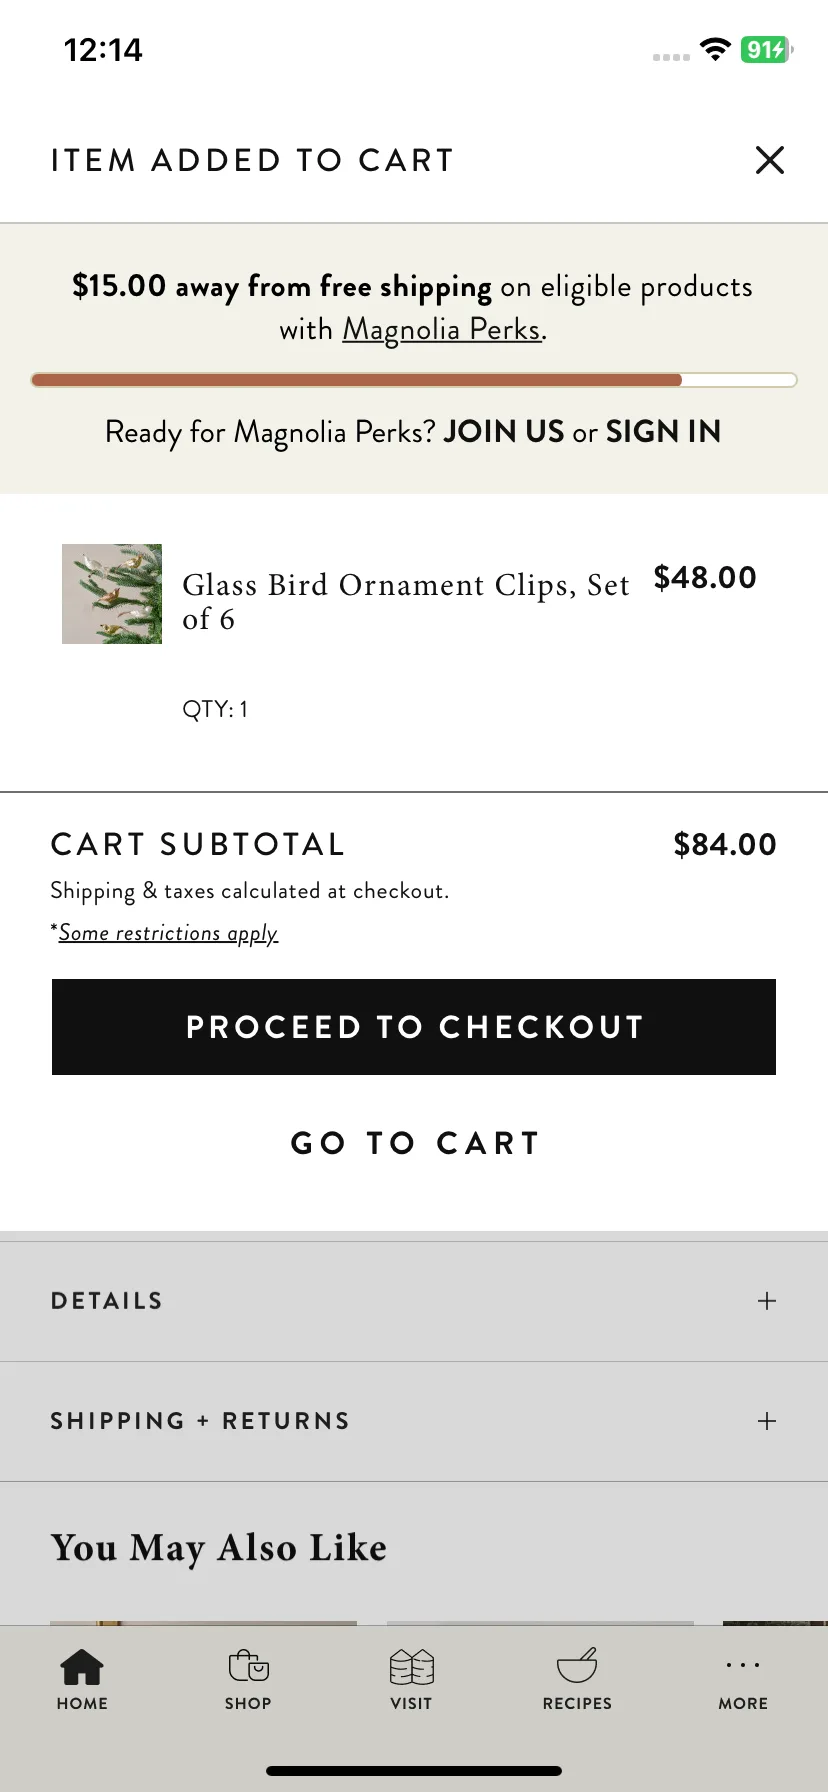This screenshot has height=1792, width=828.
Task: Open the Shop bag icon
Action: click(248, 1667)
